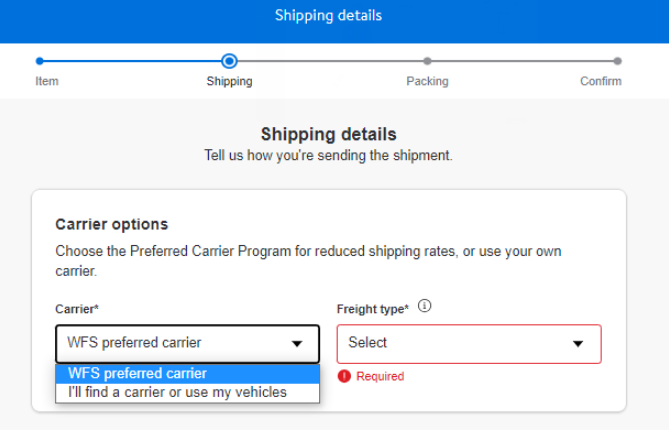Image resolution: width=669 pixels, height=430 pixels.
Task: Click the active Shipping step circle
Action: pyautogui.click(x=229, y=61)
